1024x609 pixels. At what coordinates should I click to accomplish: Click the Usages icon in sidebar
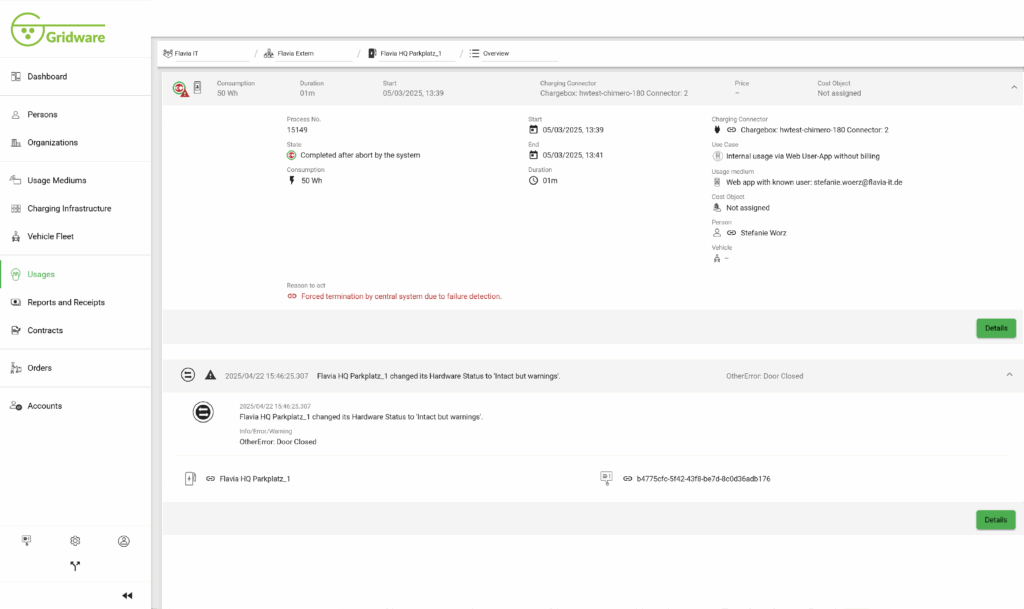click(x=16, y=274)
